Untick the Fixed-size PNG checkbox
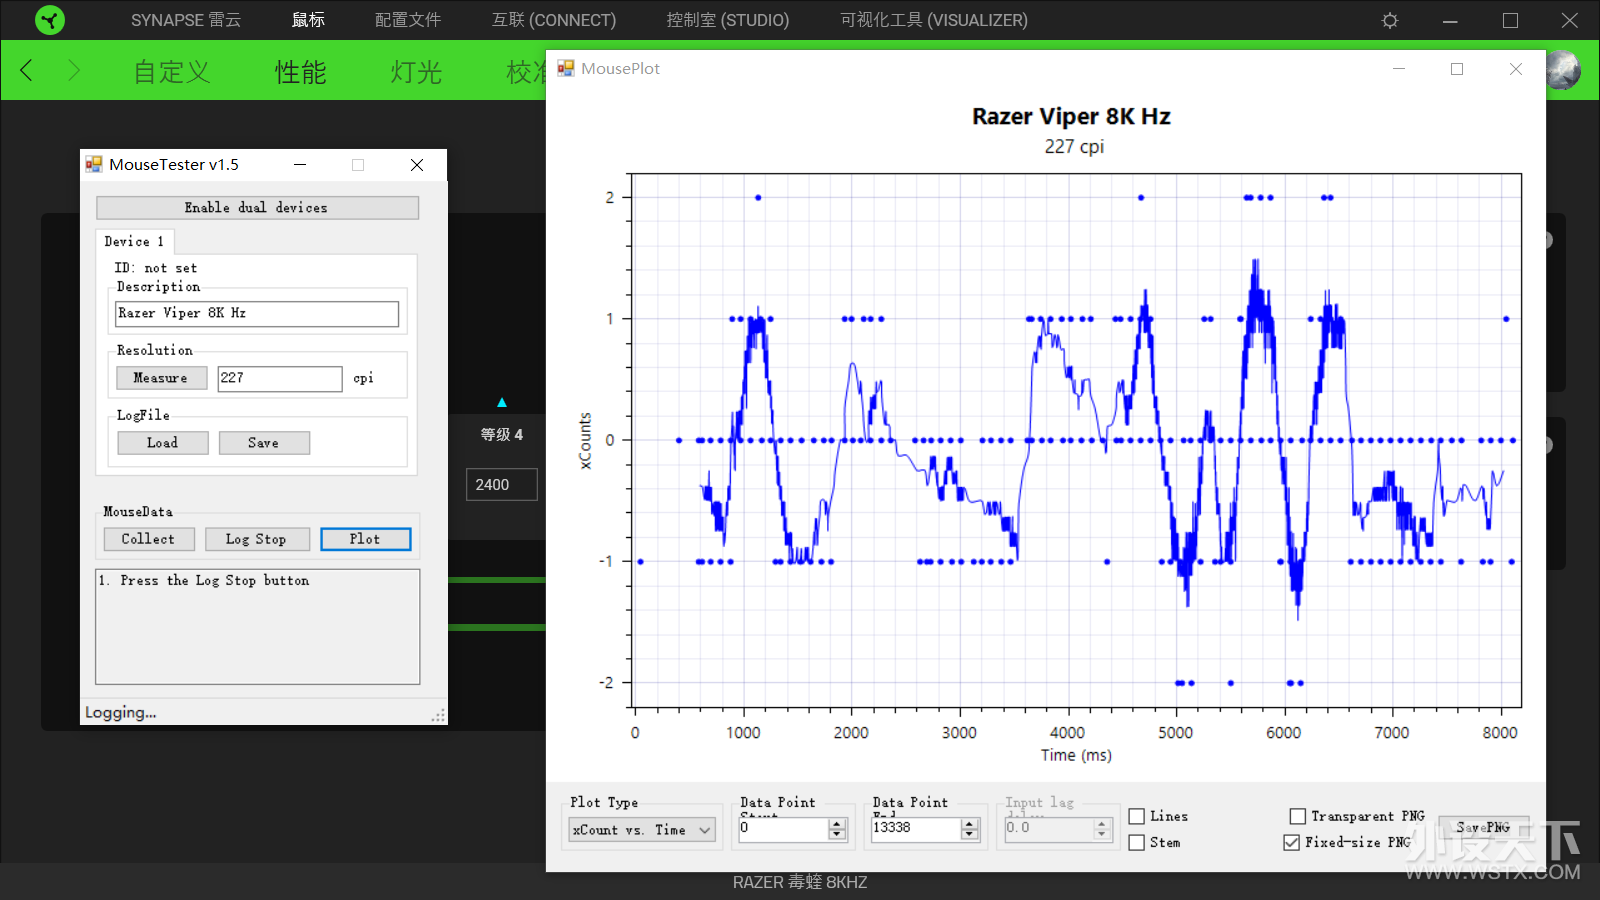Screen dimensions: 1600x900 pos(1292,842)
